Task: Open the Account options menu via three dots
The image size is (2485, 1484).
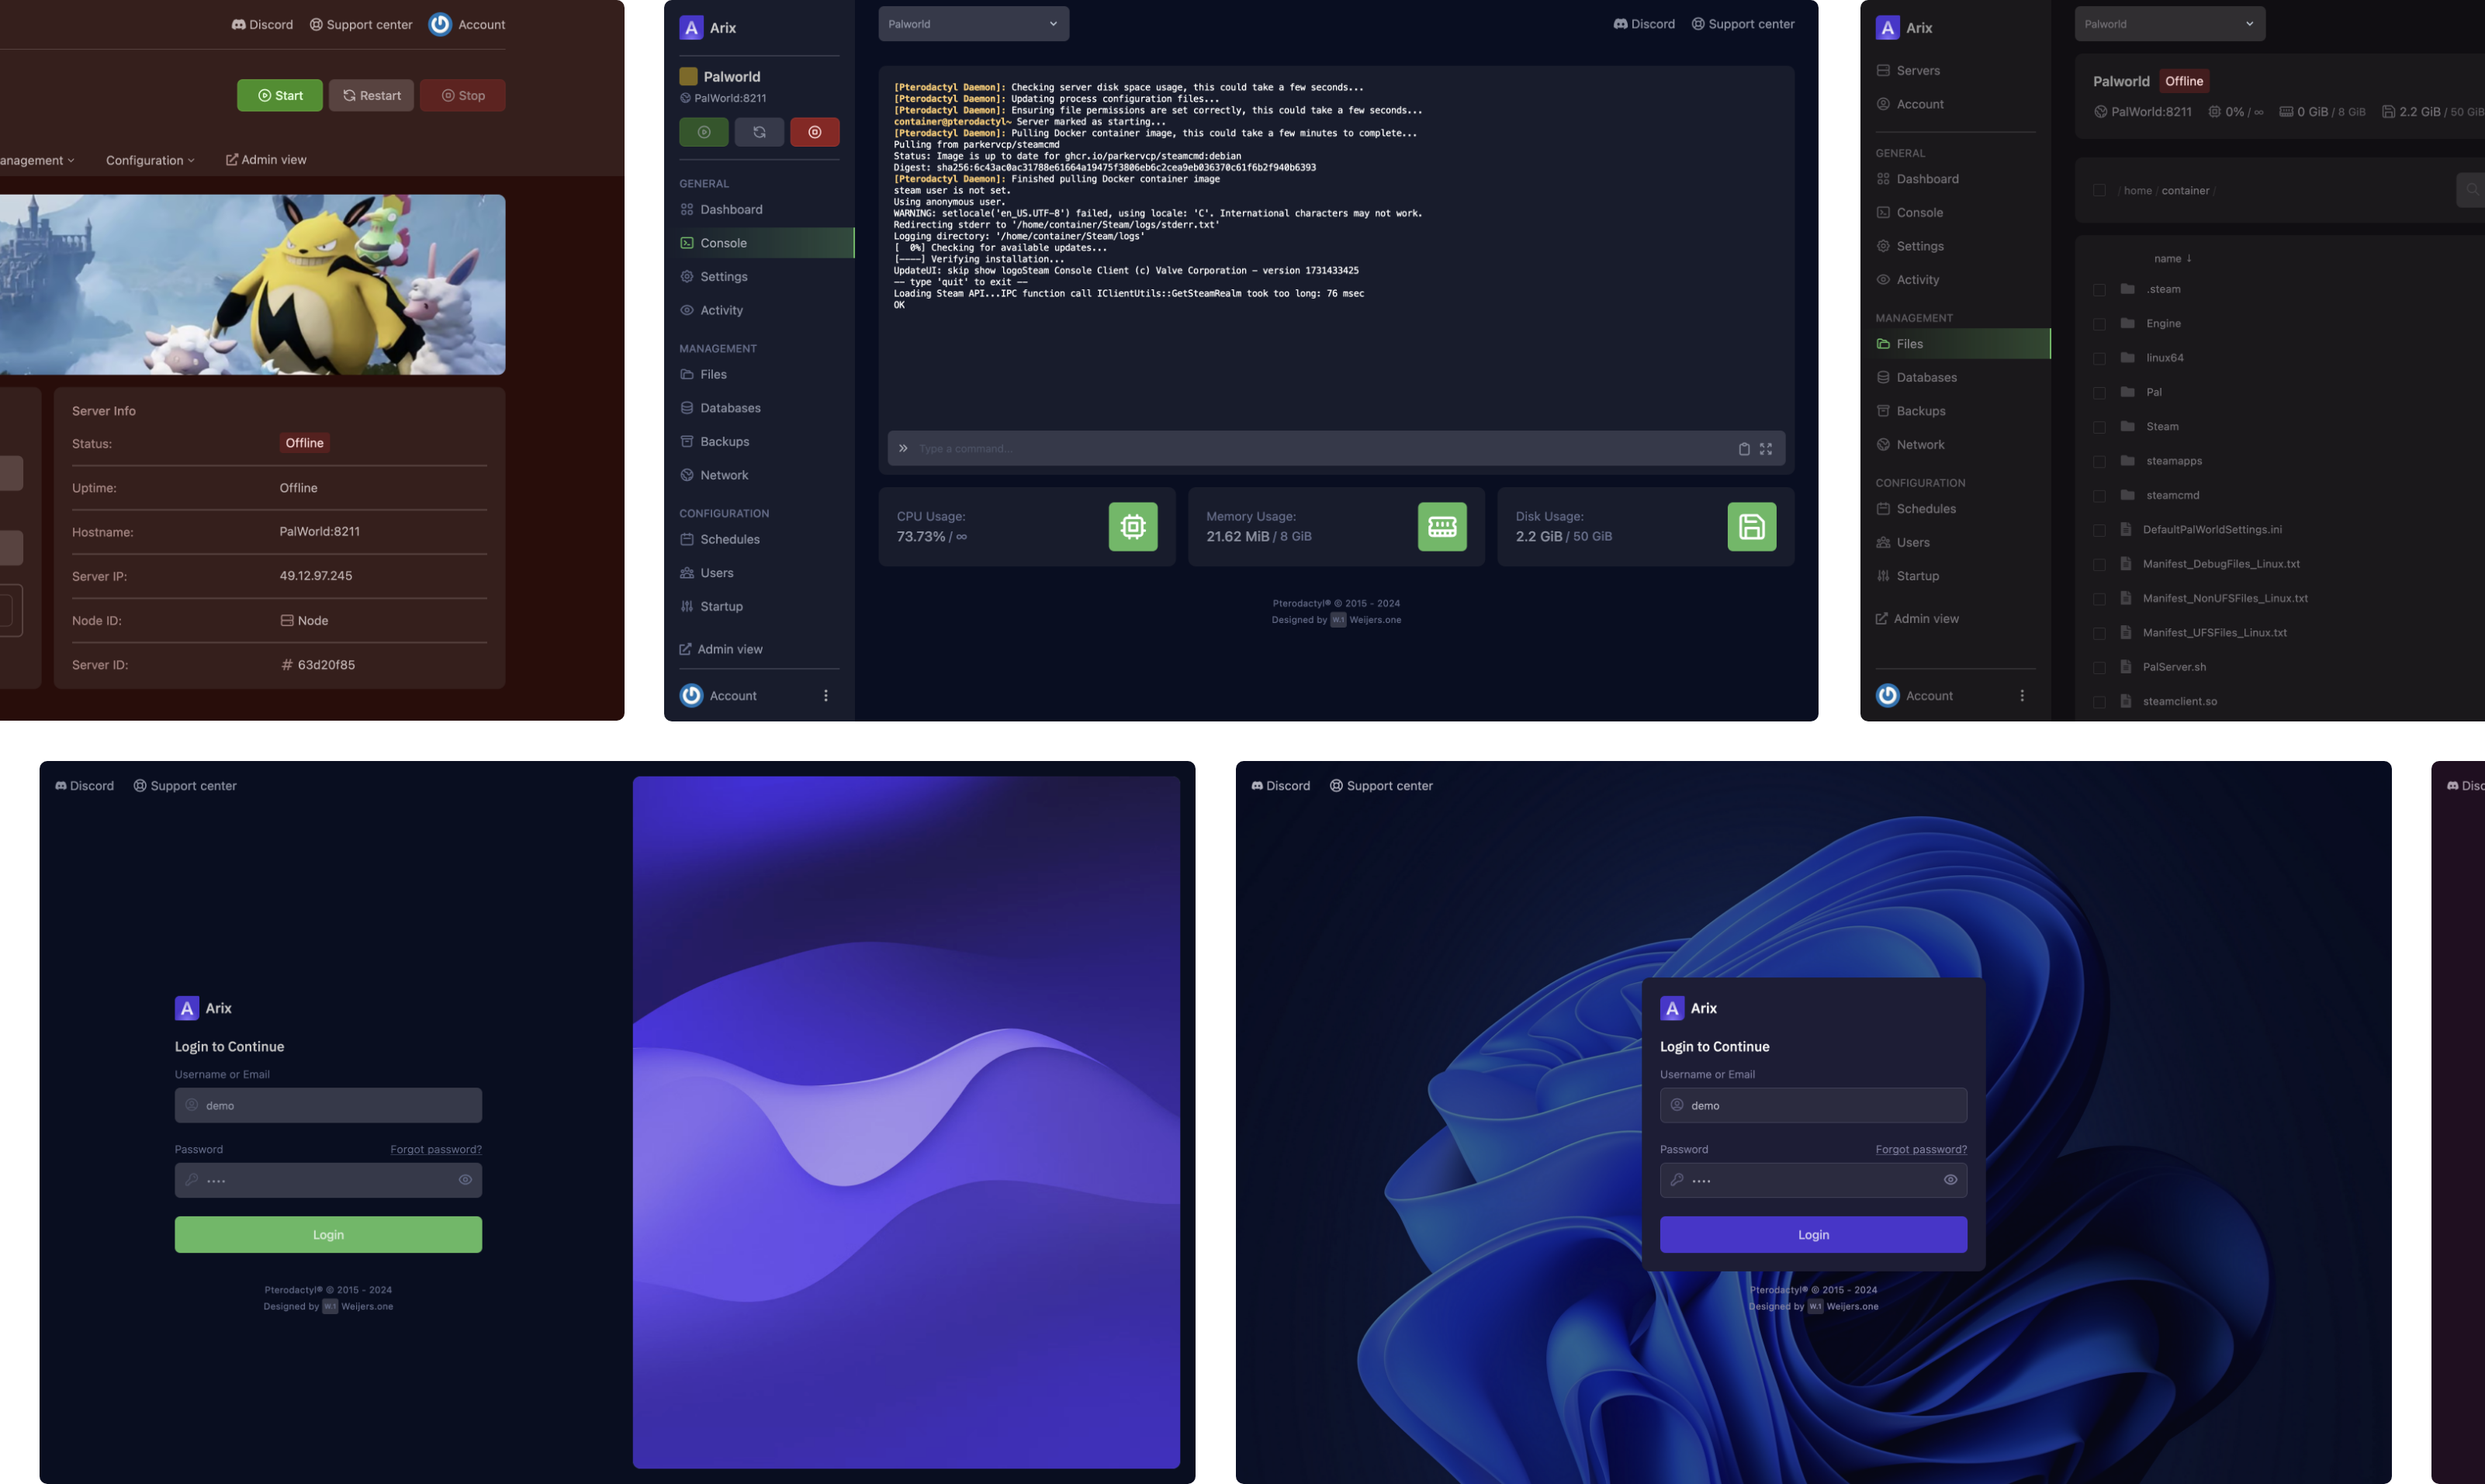Action: [x=826, y=695]
